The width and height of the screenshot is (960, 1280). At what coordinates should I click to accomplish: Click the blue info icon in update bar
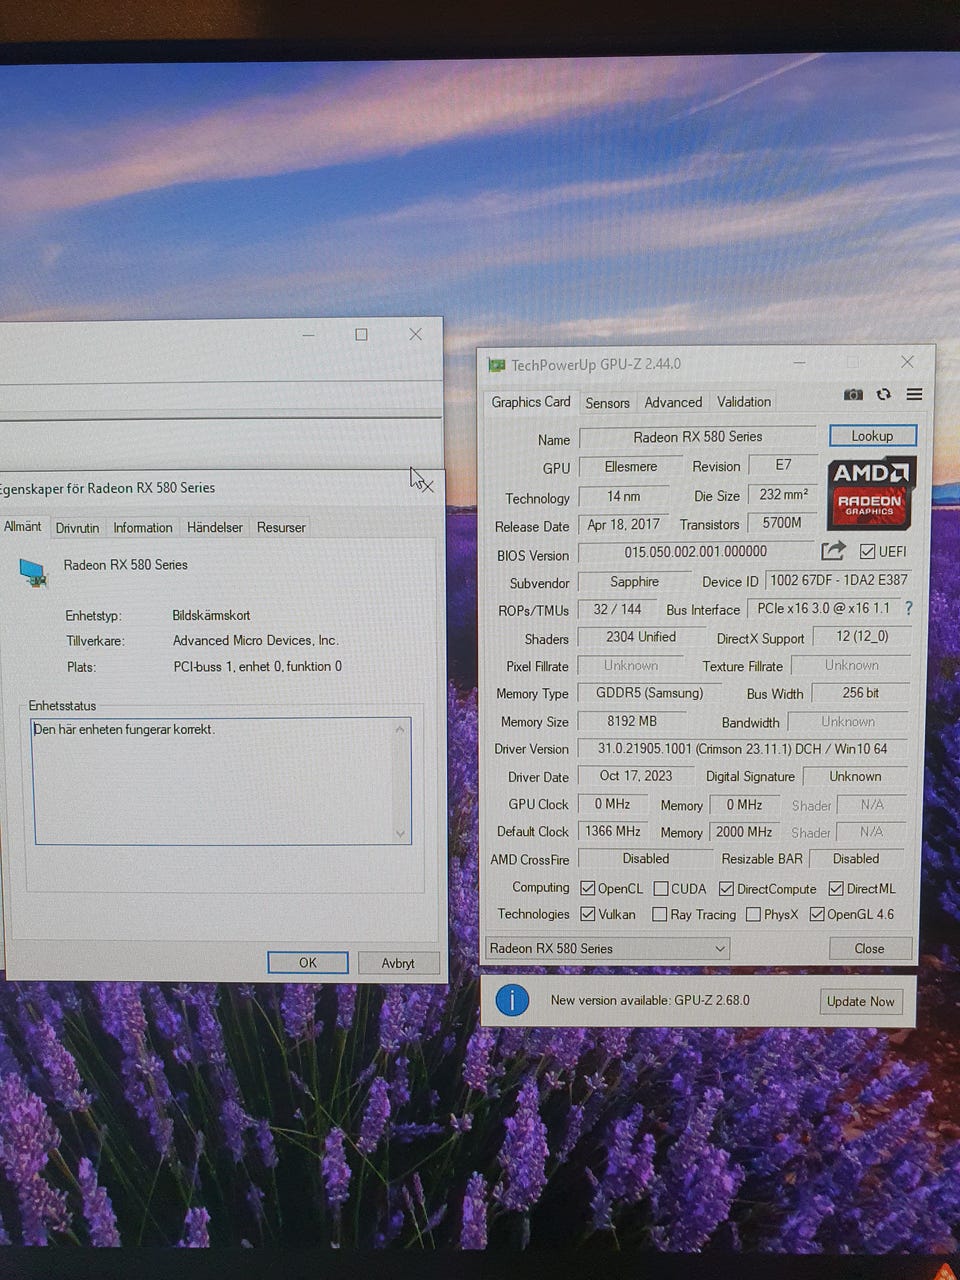tap(512, 1000)
